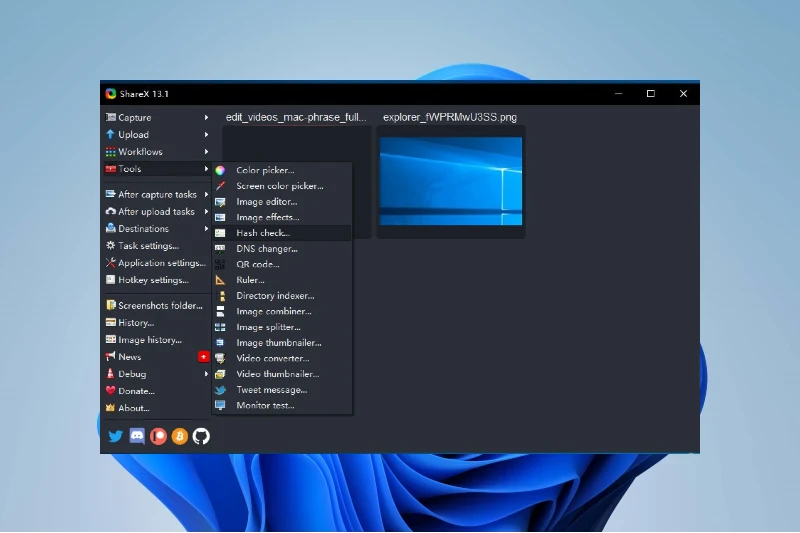Screen dimensions: 800x533
Task: Select Ruler... menu entry
Action: click(x=282, y=280)
